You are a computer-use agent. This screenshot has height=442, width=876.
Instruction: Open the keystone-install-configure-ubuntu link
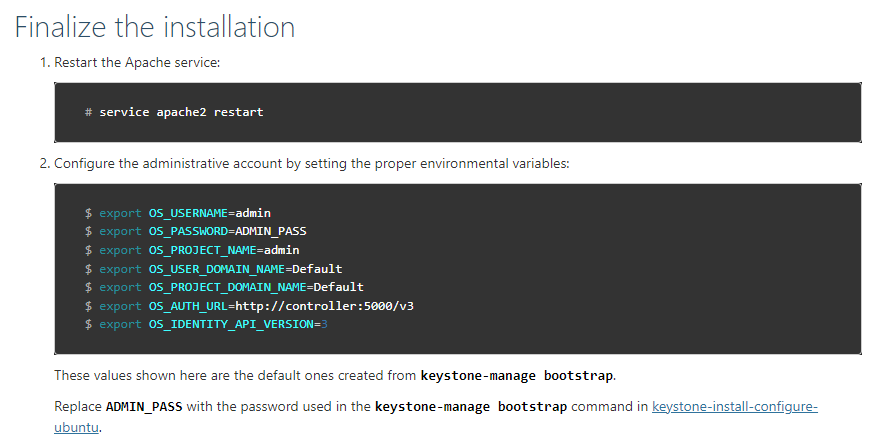click(x=735, y=407)
